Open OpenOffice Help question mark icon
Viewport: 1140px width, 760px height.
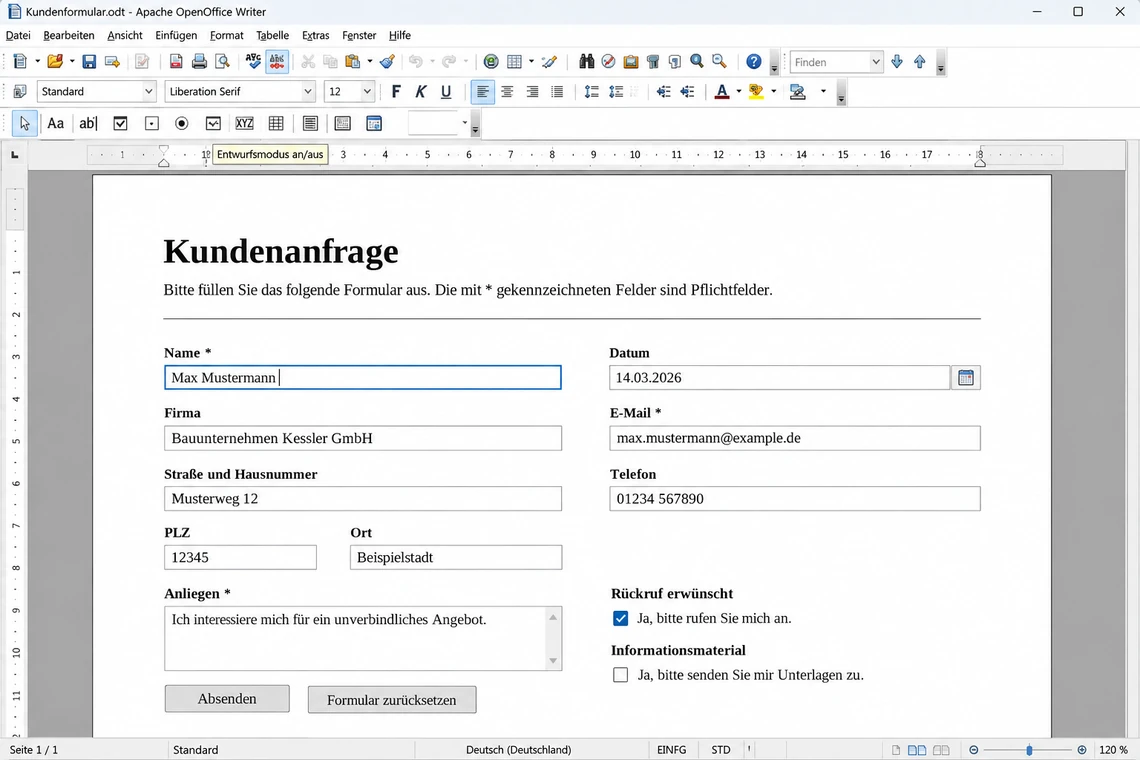(x=754, y=62)
